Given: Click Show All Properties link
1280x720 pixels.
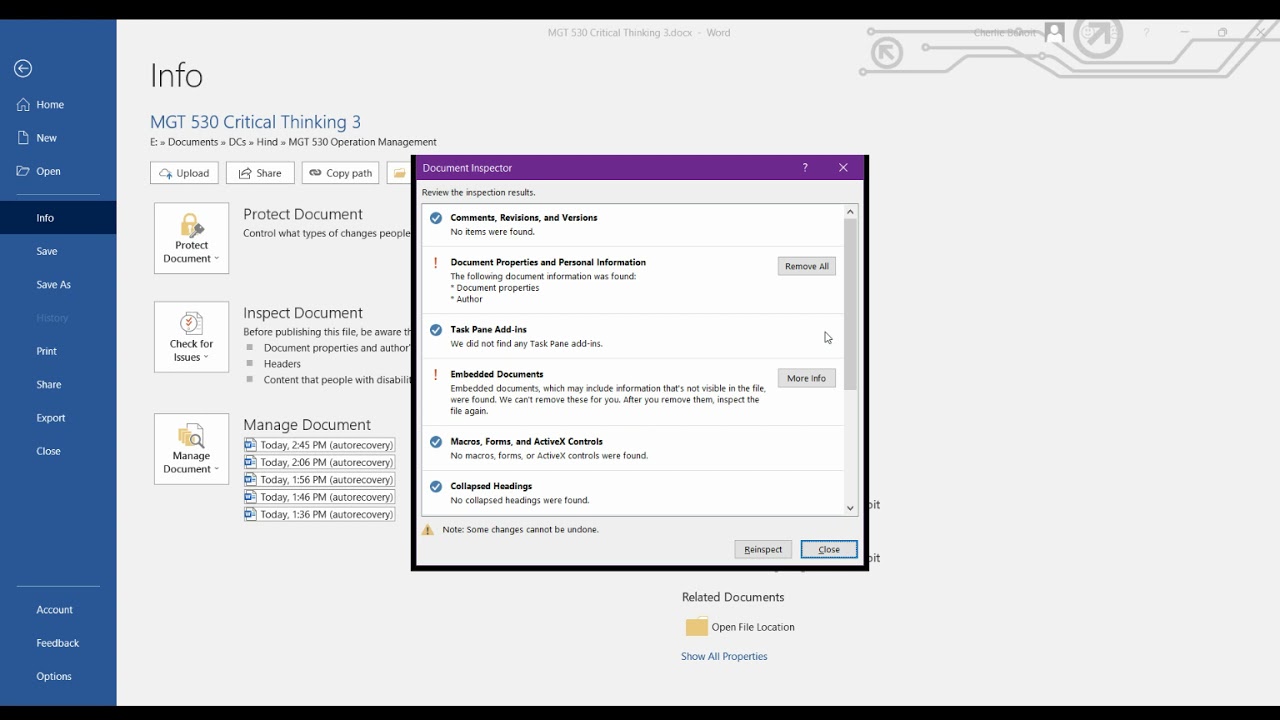Looking at the screenshot, I should (x=724, y=656).
